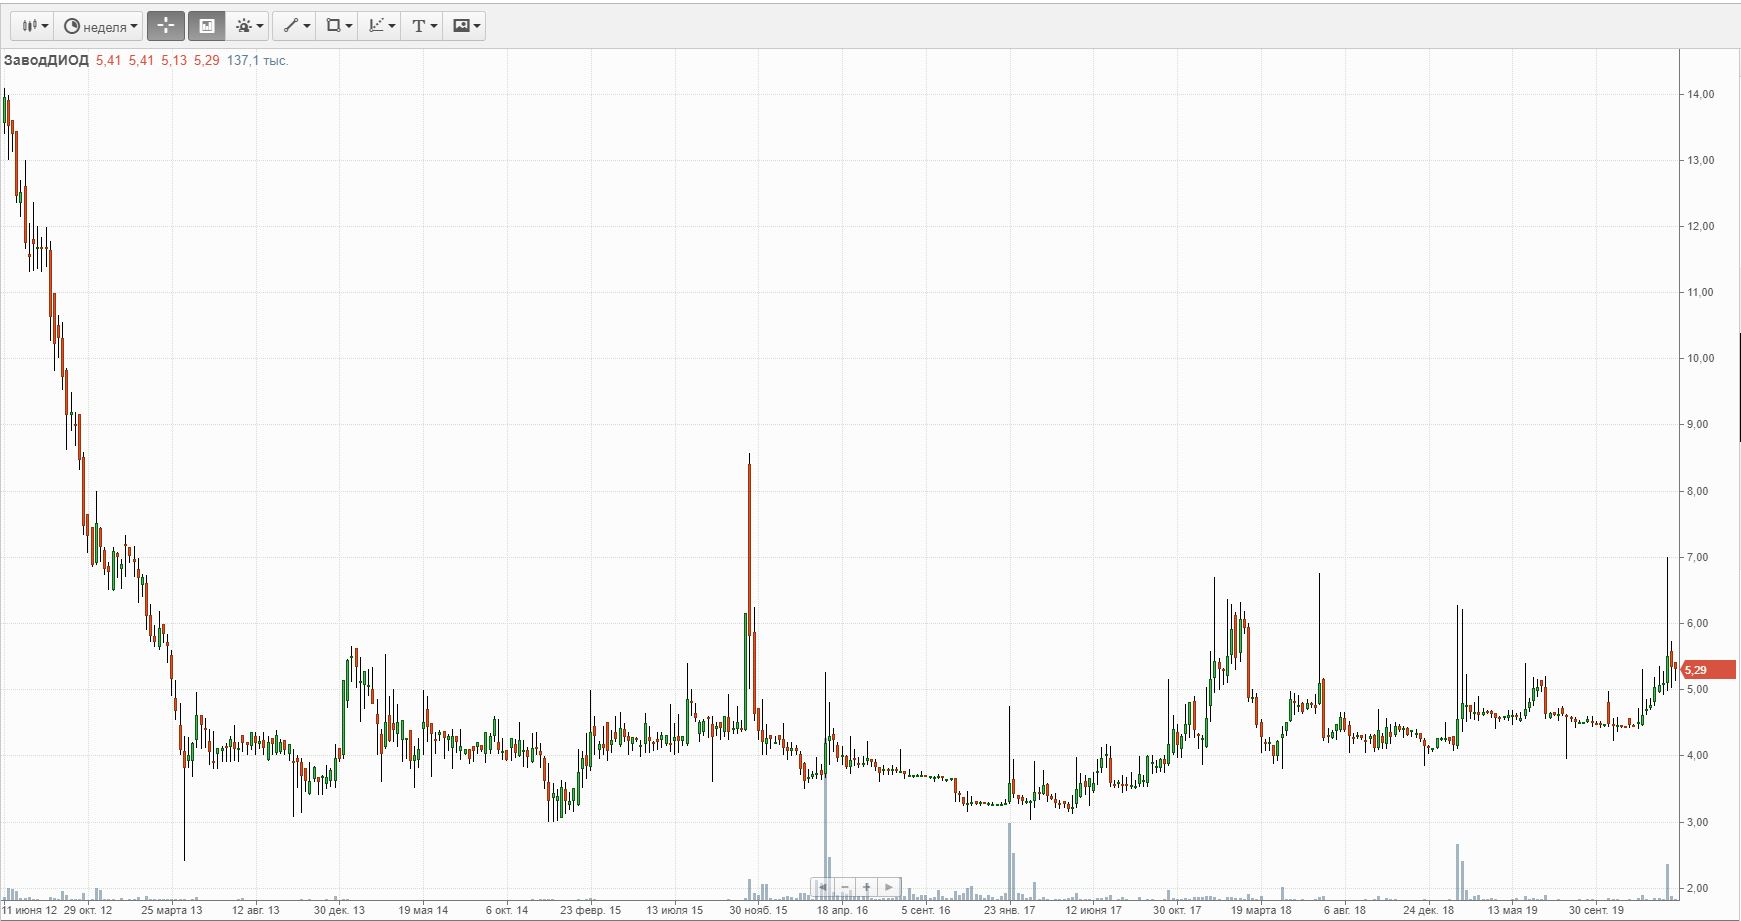Click the 137,1 тыс. volume value
Image resolution: width=1741 pixels, height=921 pixels.
coord(257,61)
